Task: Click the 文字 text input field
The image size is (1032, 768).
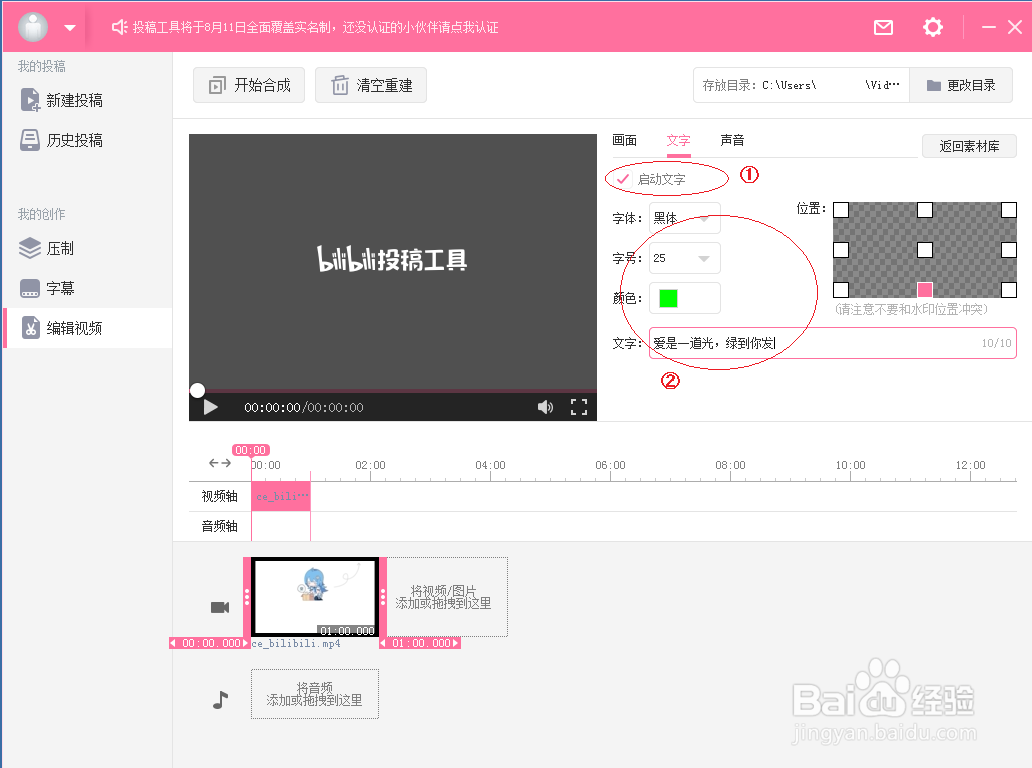Action: click(x=833, y=343)
